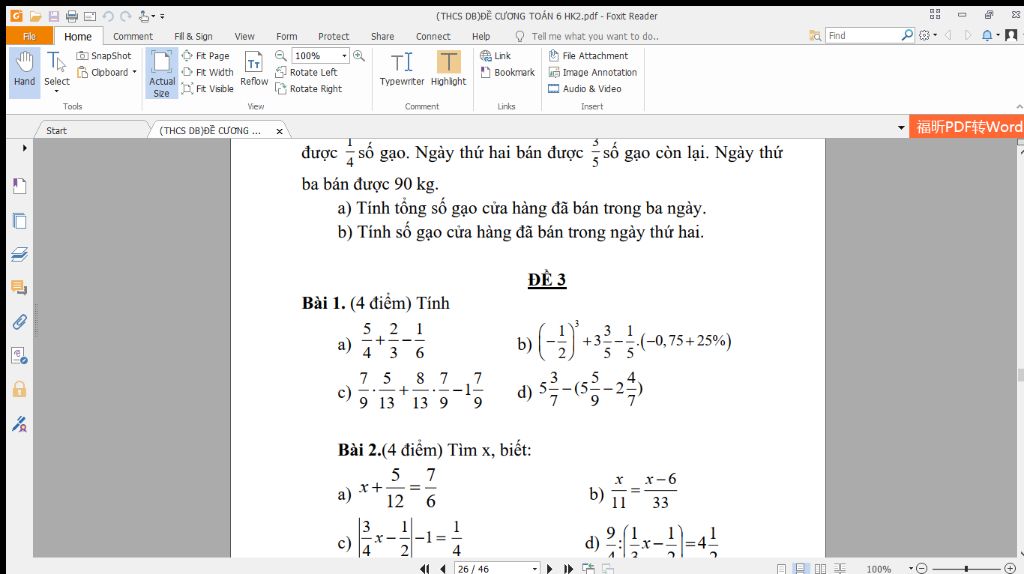
Task: Rotate the page right
Action: click(308, 88)
